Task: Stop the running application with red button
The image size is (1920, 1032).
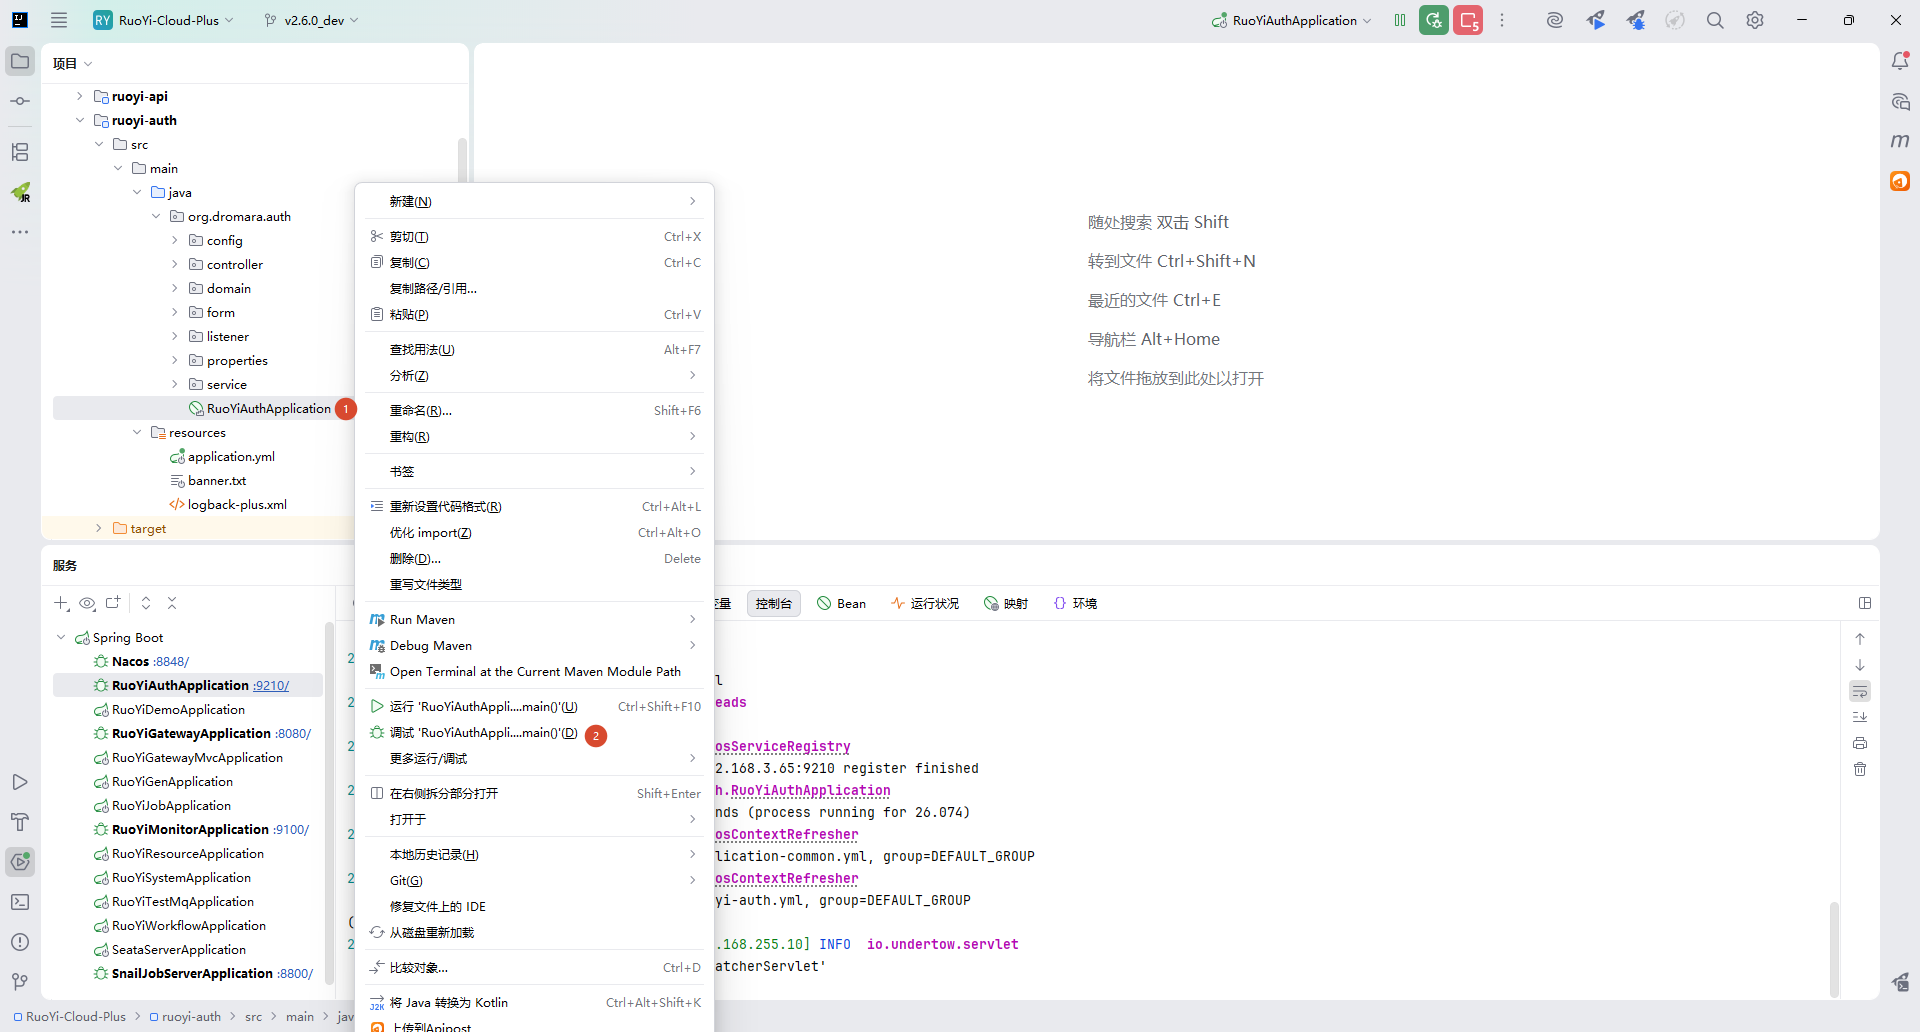Action: click(1468, 21)
